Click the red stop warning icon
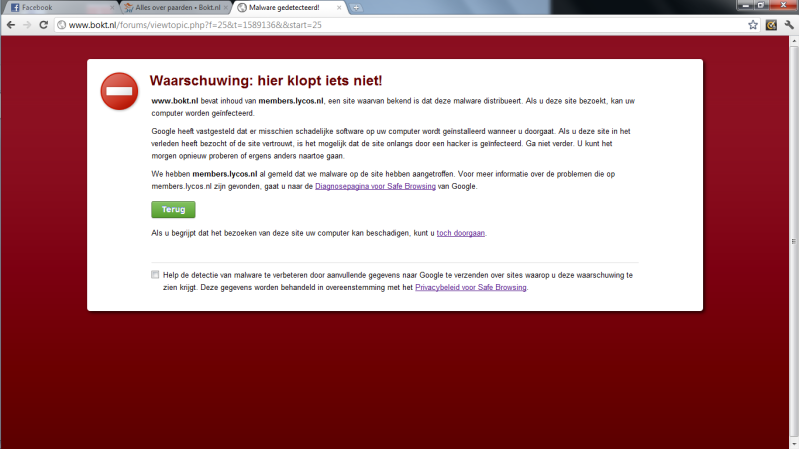This screenshot has width=799, height=449. (119, 91)
